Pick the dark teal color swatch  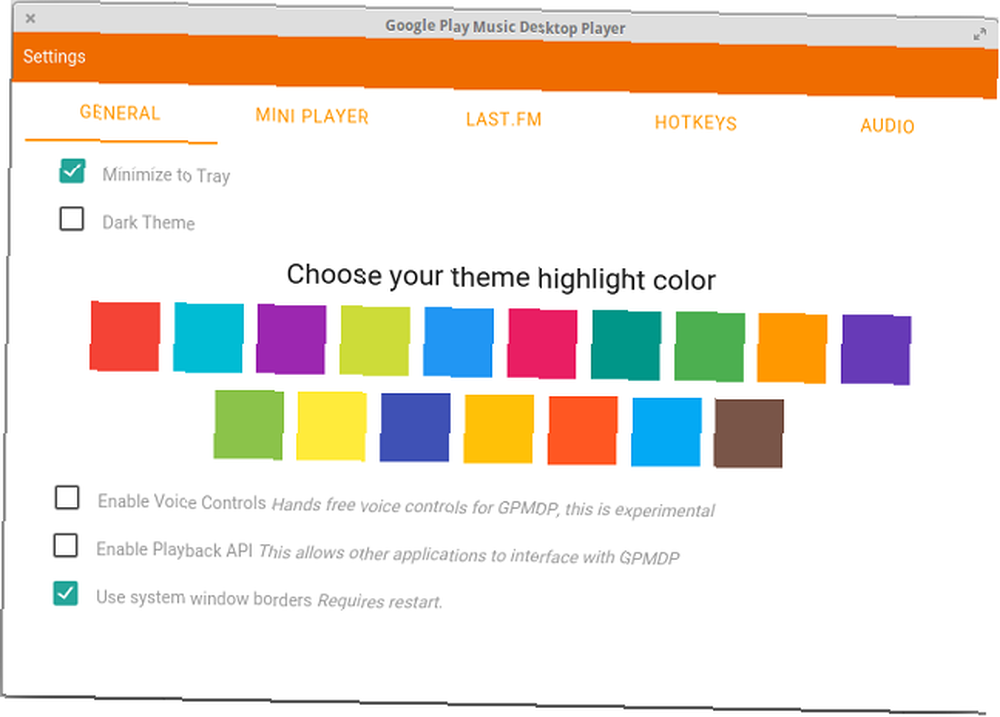(626, 345)
